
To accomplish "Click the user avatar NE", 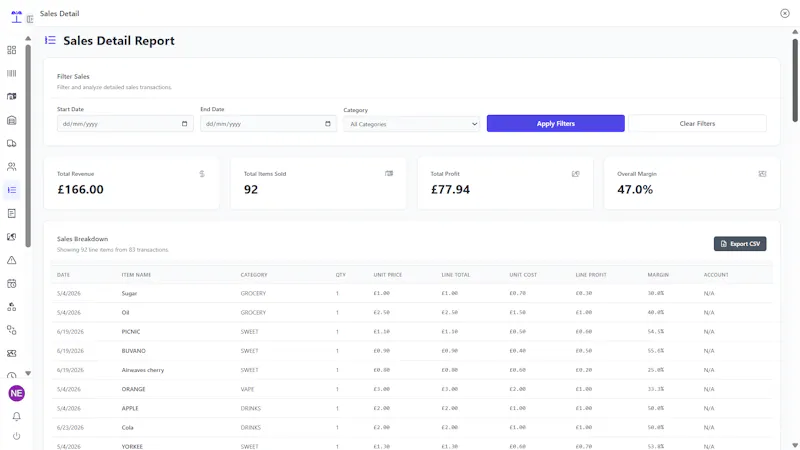I will click(16, 393).
